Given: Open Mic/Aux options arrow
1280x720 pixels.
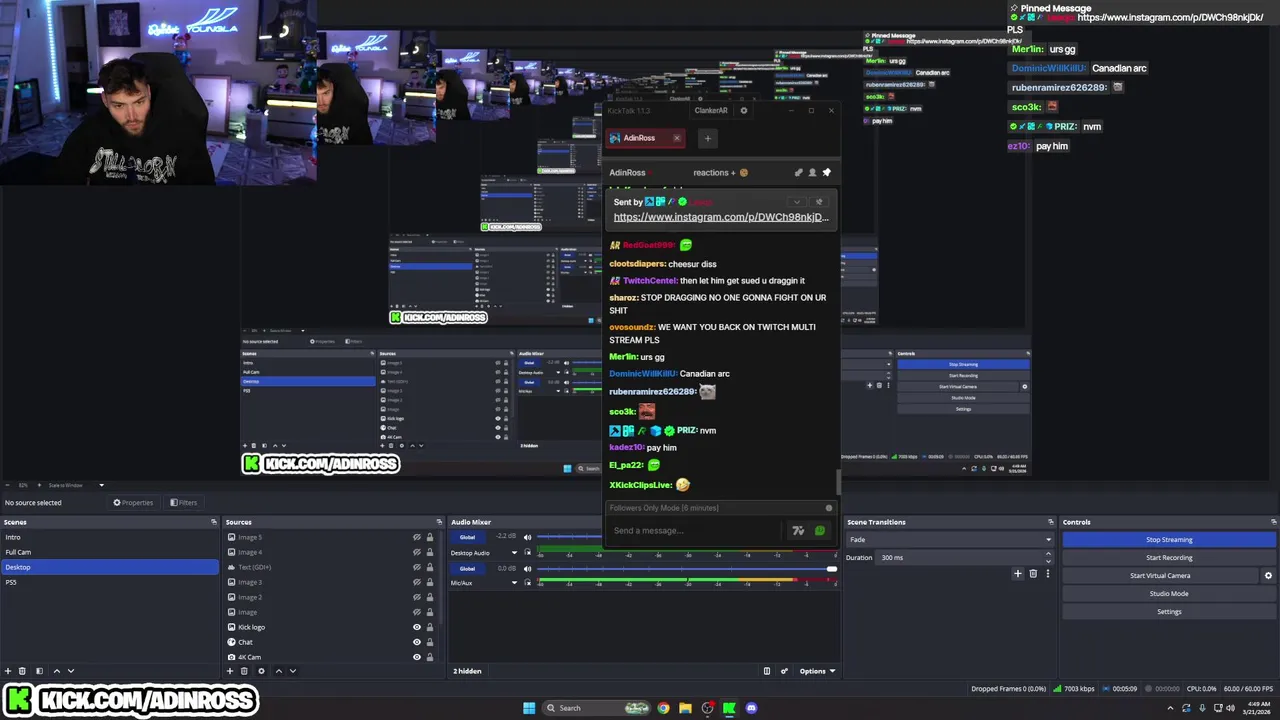Looking at the screenshot, I should point(514,583).
